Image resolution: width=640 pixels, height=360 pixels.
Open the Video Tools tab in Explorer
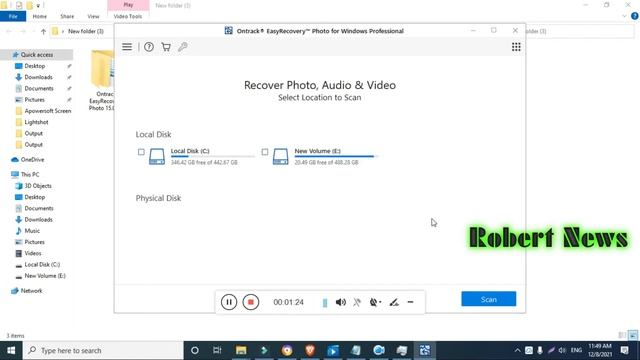coord(128,16)
